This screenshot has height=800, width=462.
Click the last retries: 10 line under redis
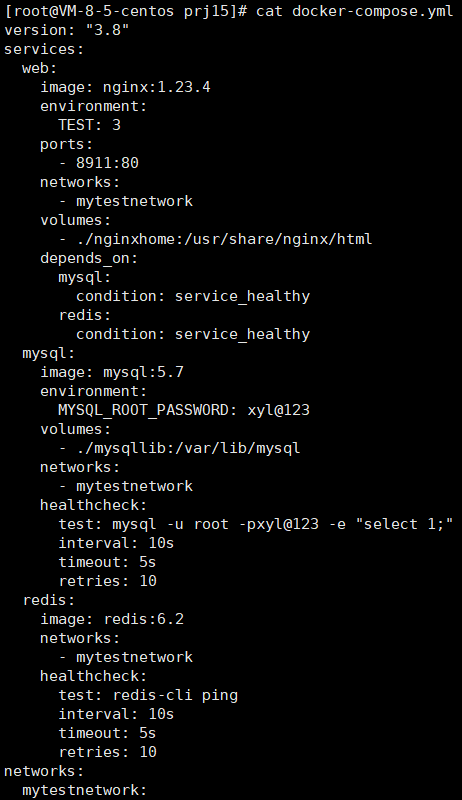point(108,752)
